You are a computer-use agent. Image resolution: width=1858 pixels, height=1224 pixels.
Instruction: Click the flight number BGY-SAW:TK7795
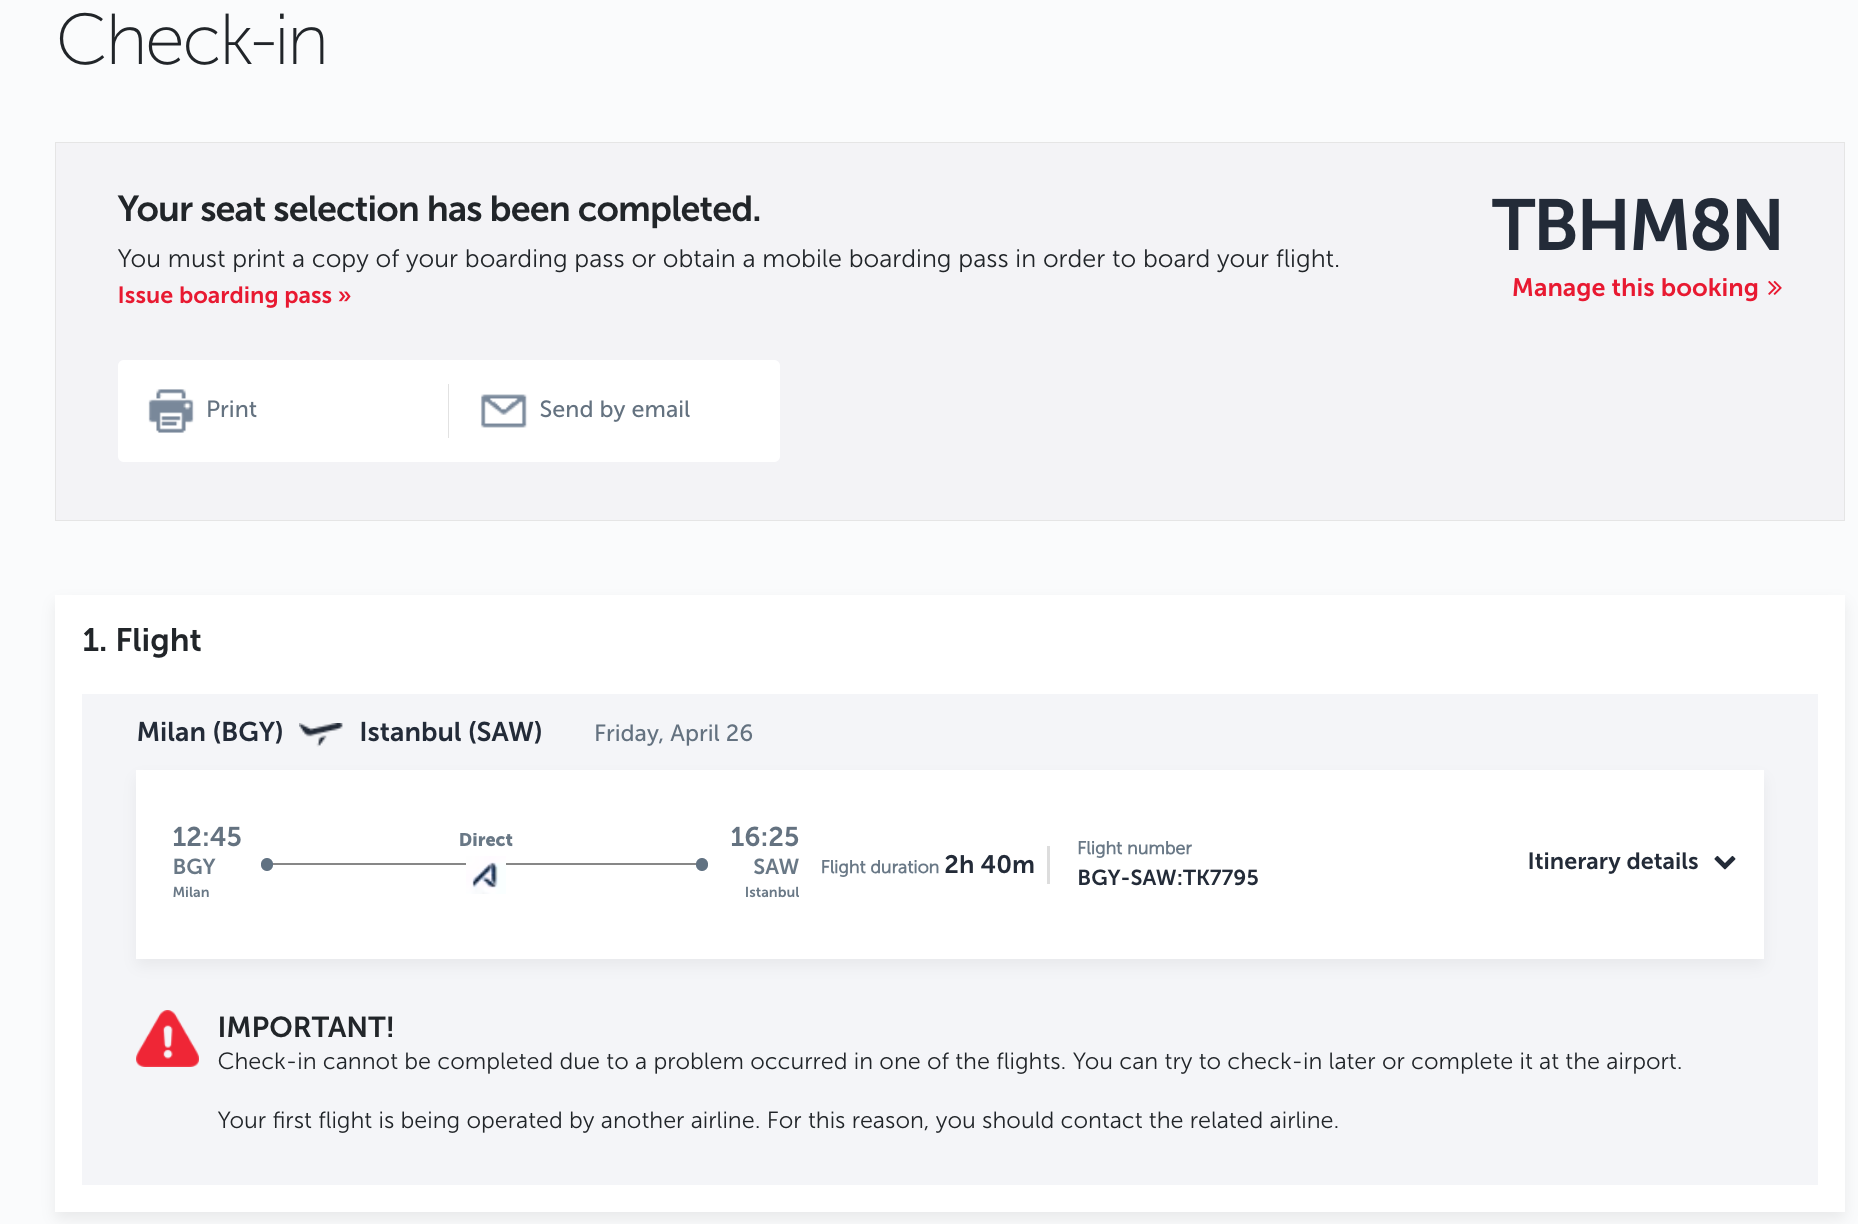coord(1167,878)
